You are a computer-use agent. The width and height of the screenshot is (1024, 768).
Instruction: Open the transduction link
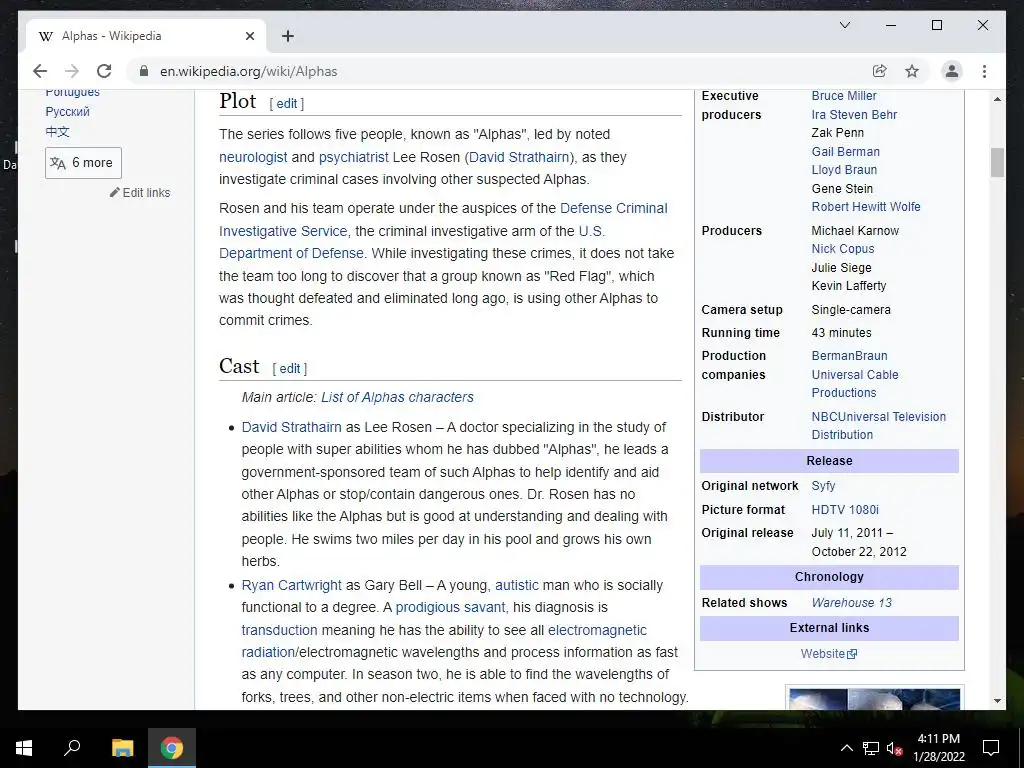coord(280,630)
